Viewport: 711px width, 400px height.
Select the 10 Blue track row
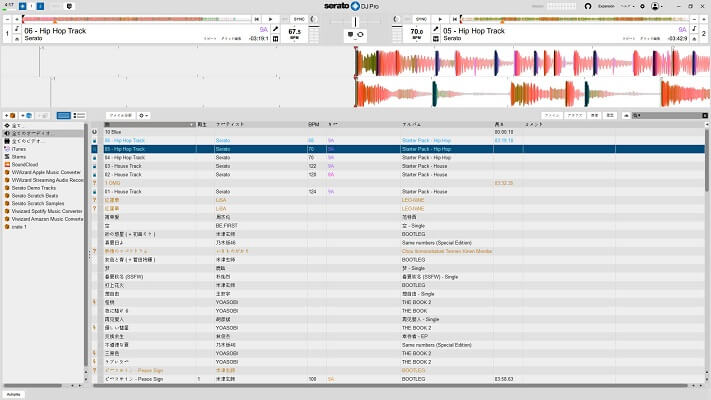[399, 132]
